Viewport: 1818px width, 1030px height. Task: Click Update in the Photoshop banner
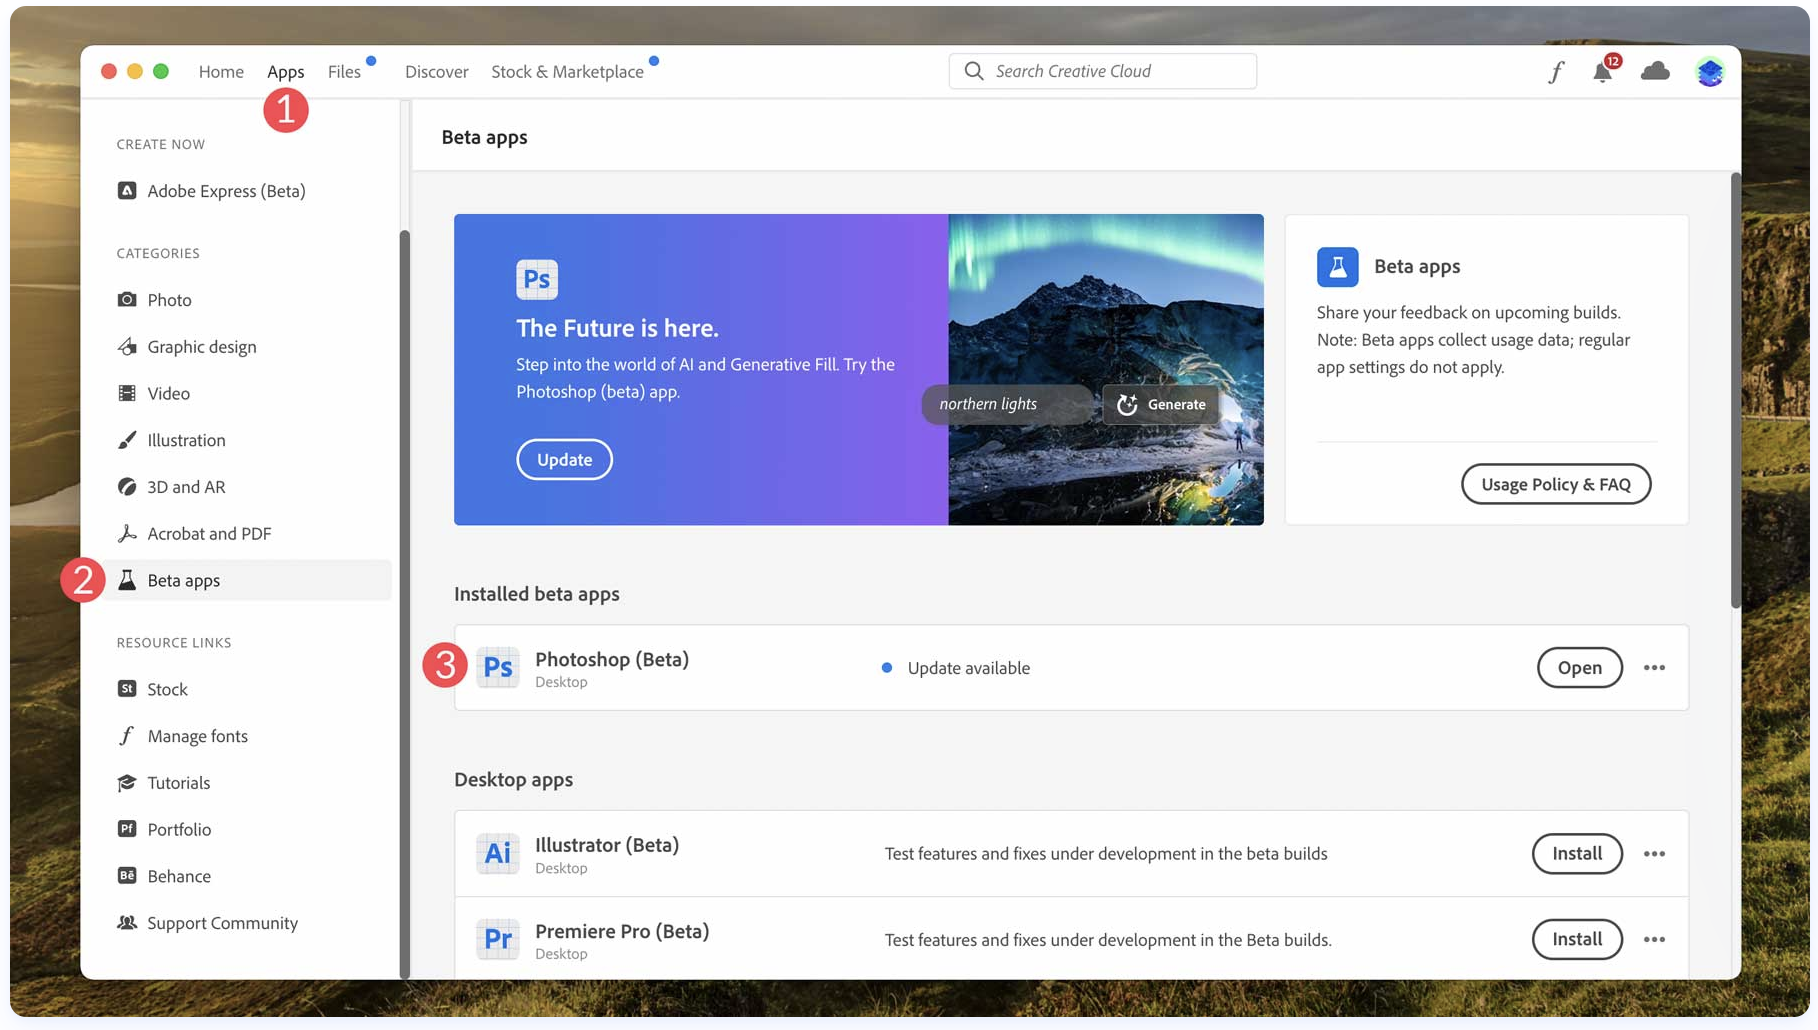[564, 459]
